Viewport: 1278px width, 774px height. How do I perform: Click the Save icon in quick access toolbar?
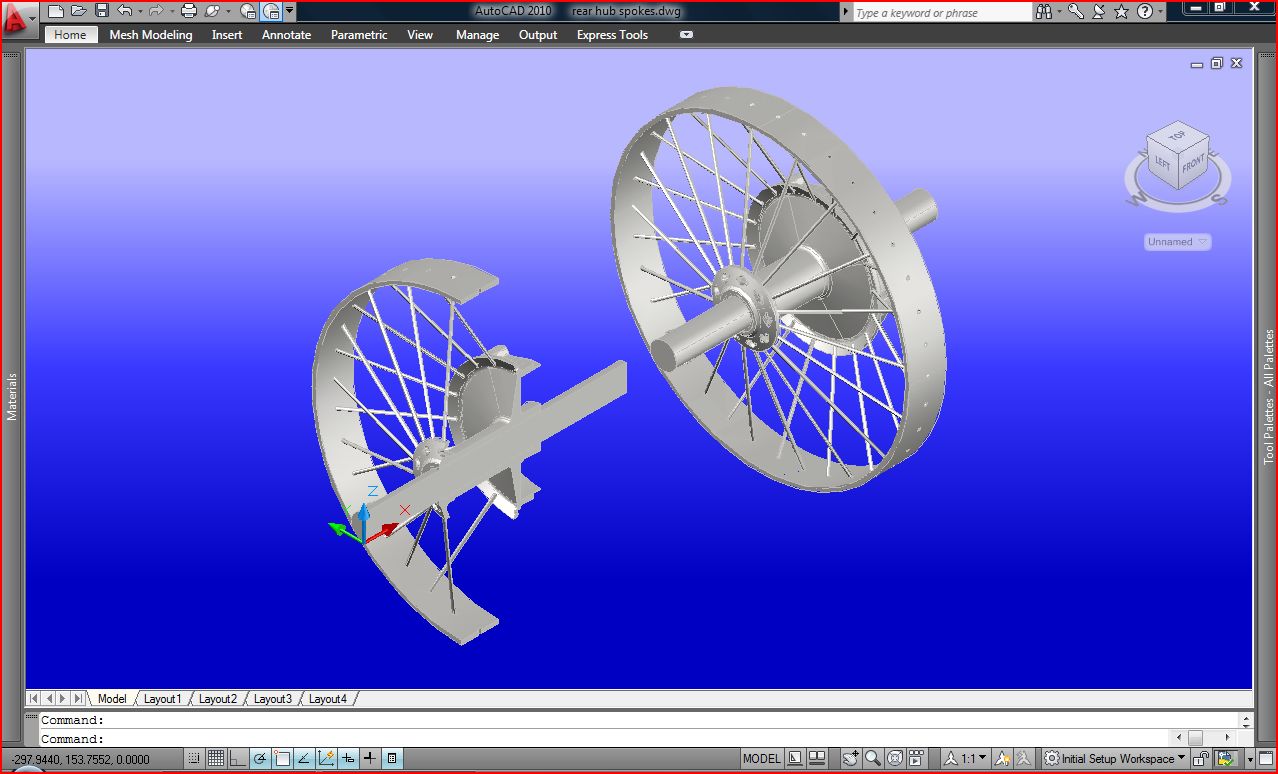102,11
